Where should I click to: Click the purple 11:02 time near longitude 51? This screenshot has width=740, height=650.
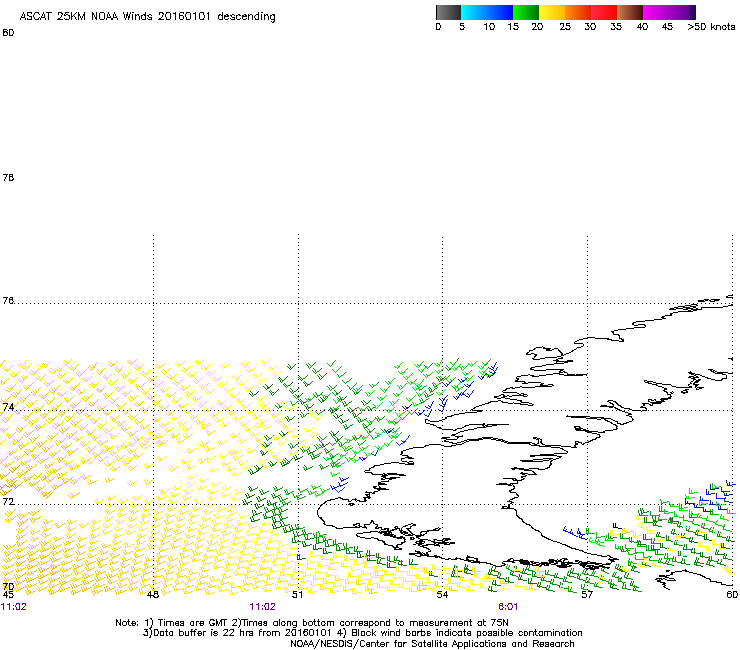262,607
